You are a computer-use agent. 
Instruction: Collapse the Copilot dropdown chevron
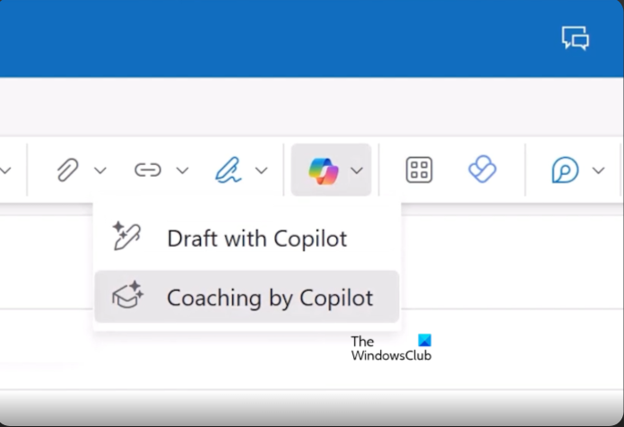point(357,171)
